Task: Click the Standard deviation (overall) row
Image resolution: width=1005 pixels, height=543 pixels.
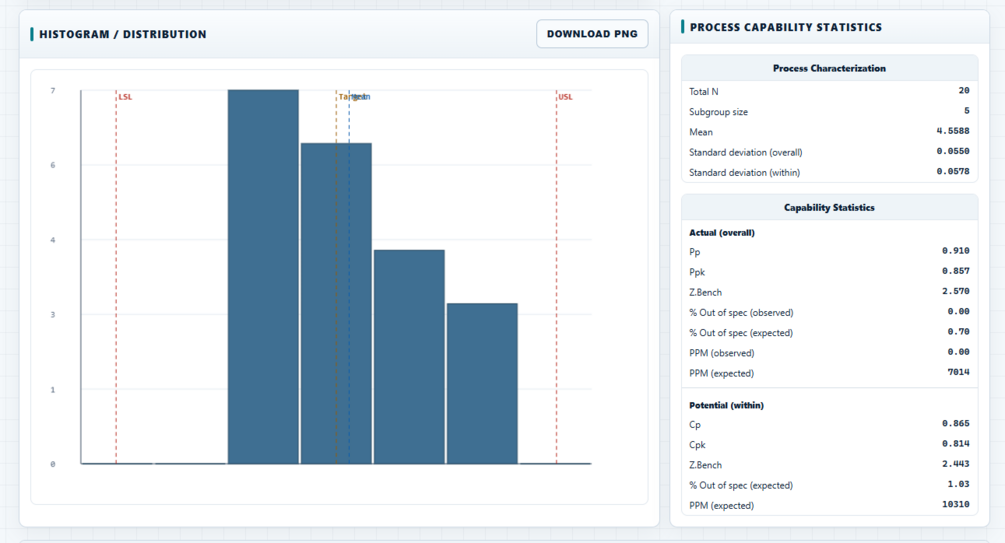Action: [829, 152]
